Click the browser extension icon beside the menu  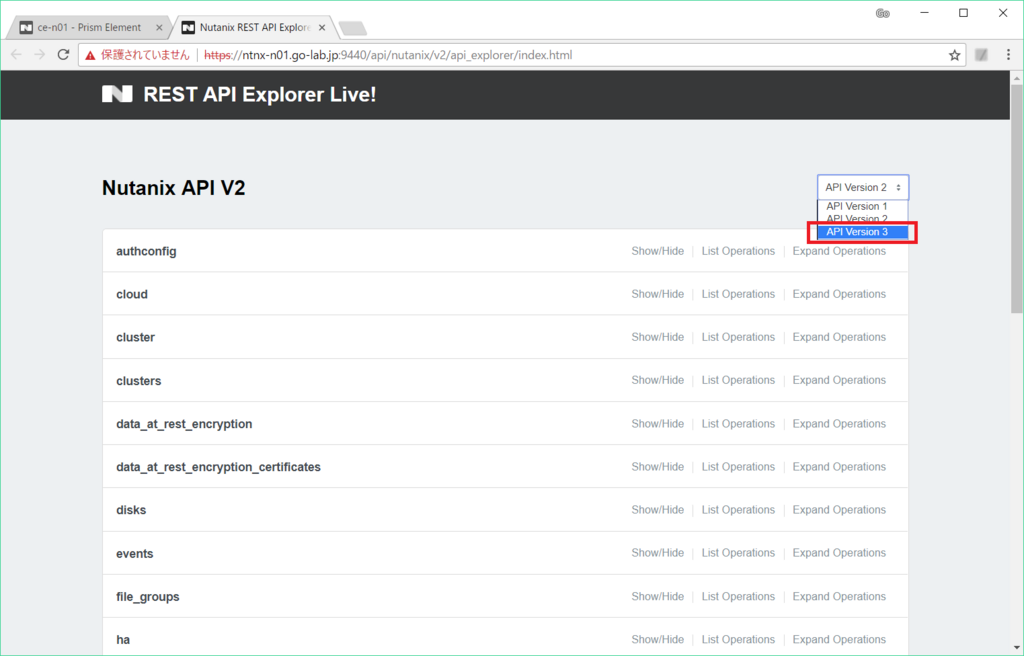click(x=981, y=54)
